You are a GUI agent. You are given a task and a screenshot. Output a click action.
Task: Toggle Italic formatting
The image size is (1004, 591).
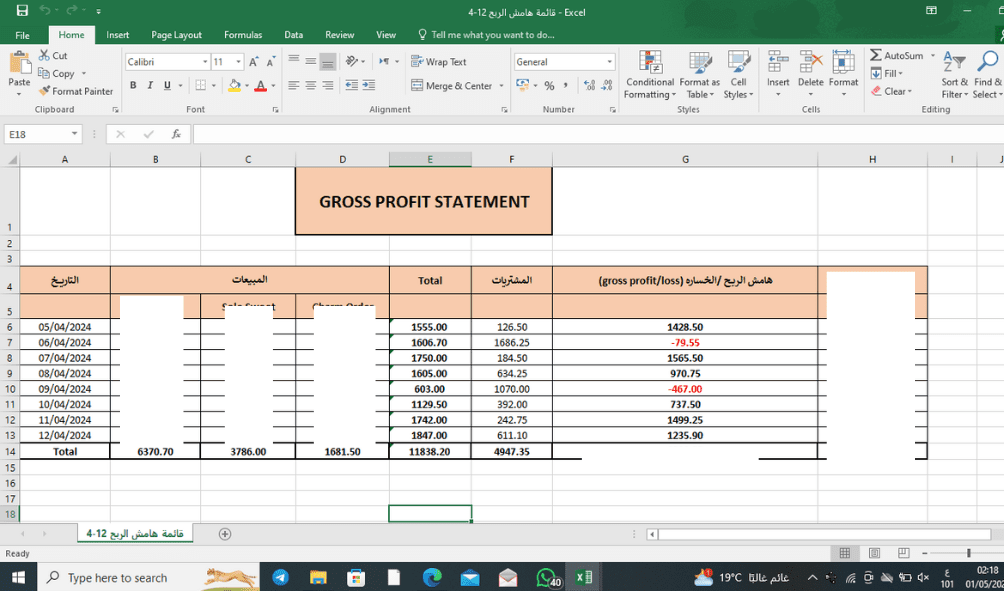(x=150, y=85)
